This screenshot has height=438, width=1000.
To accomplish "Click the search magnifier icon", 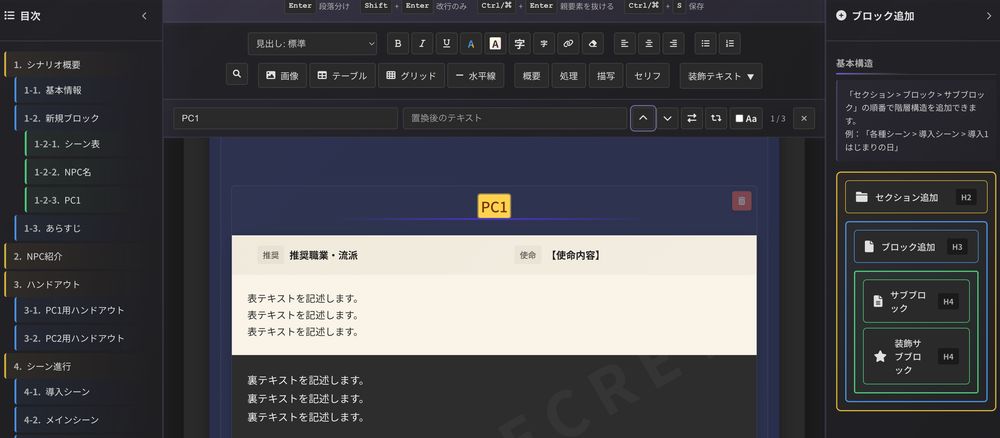I will tap(237, 74).
